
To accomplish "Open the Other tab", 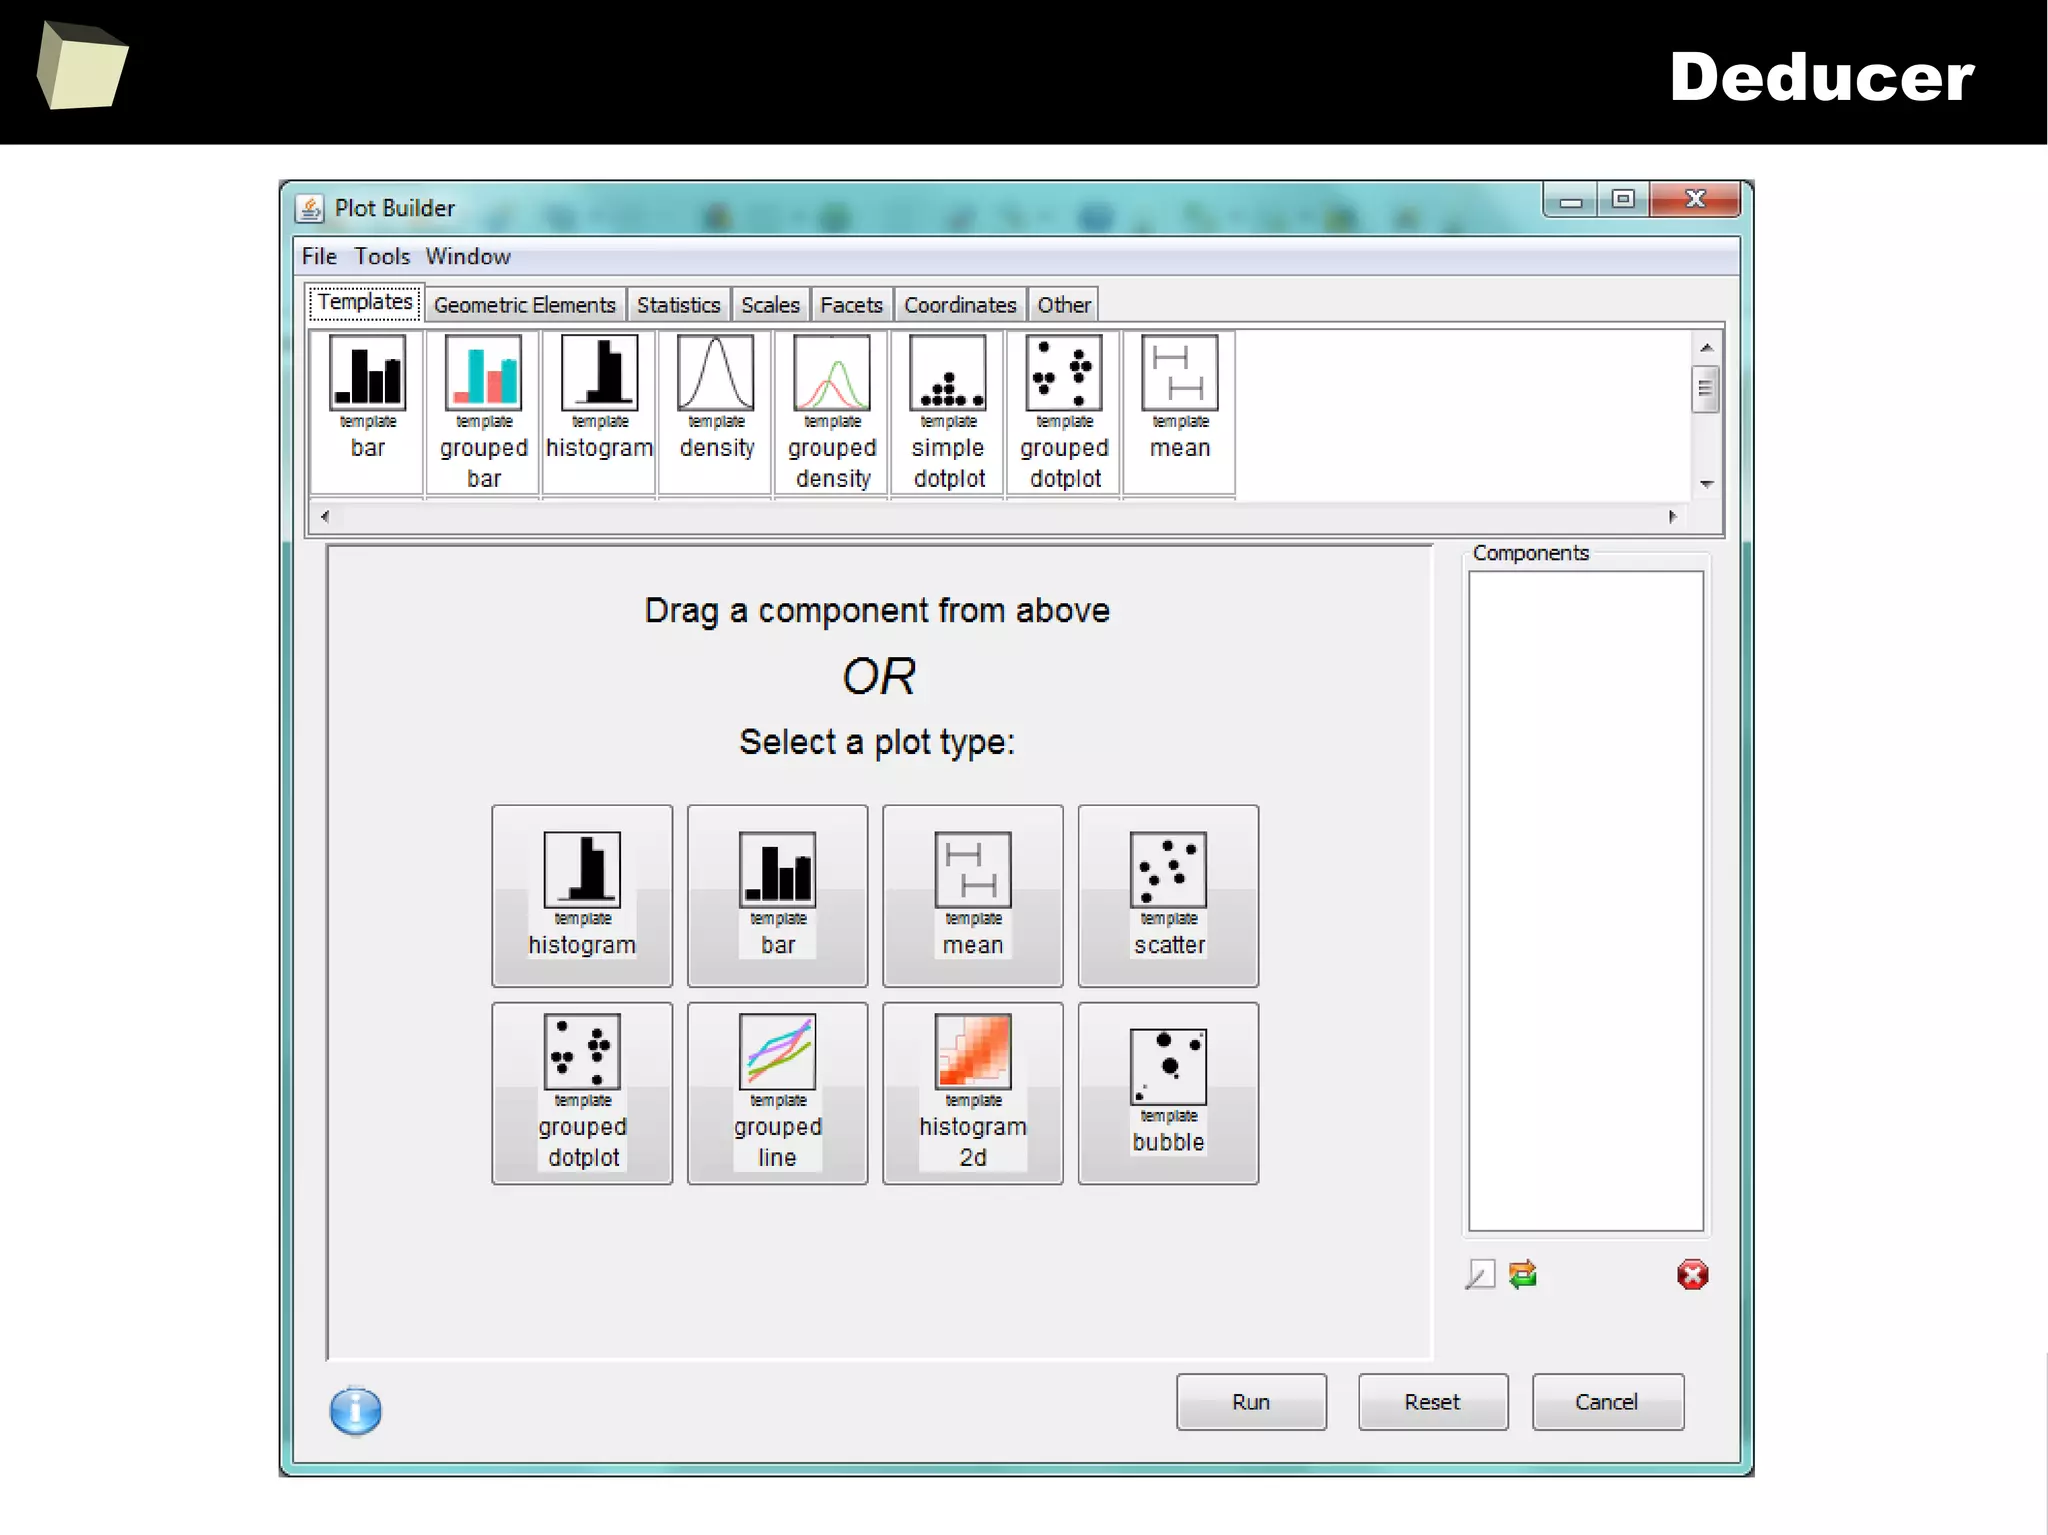I will pos(1063,305).
